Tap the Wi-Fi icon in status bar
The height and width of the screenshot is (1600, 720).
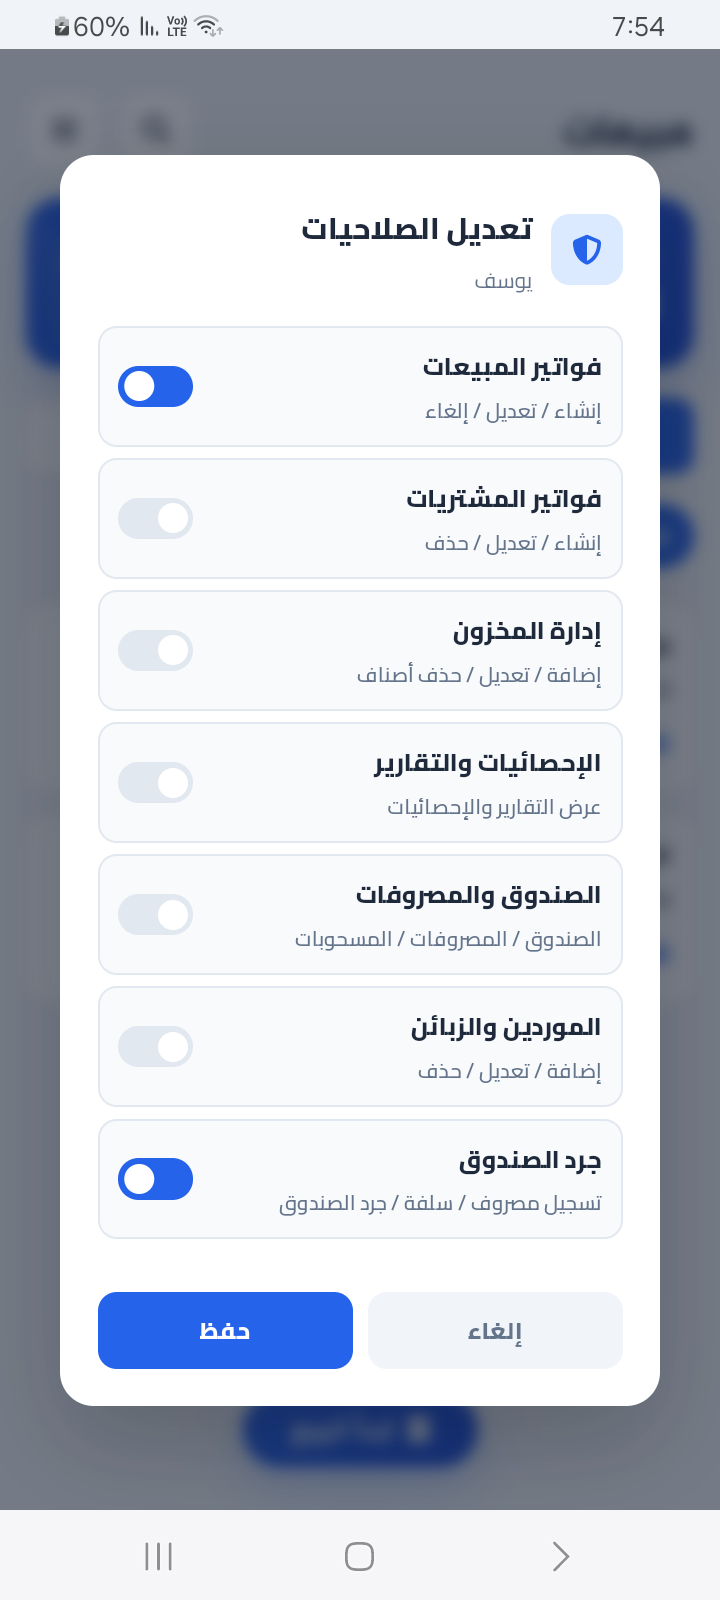[x=209, y=27]
